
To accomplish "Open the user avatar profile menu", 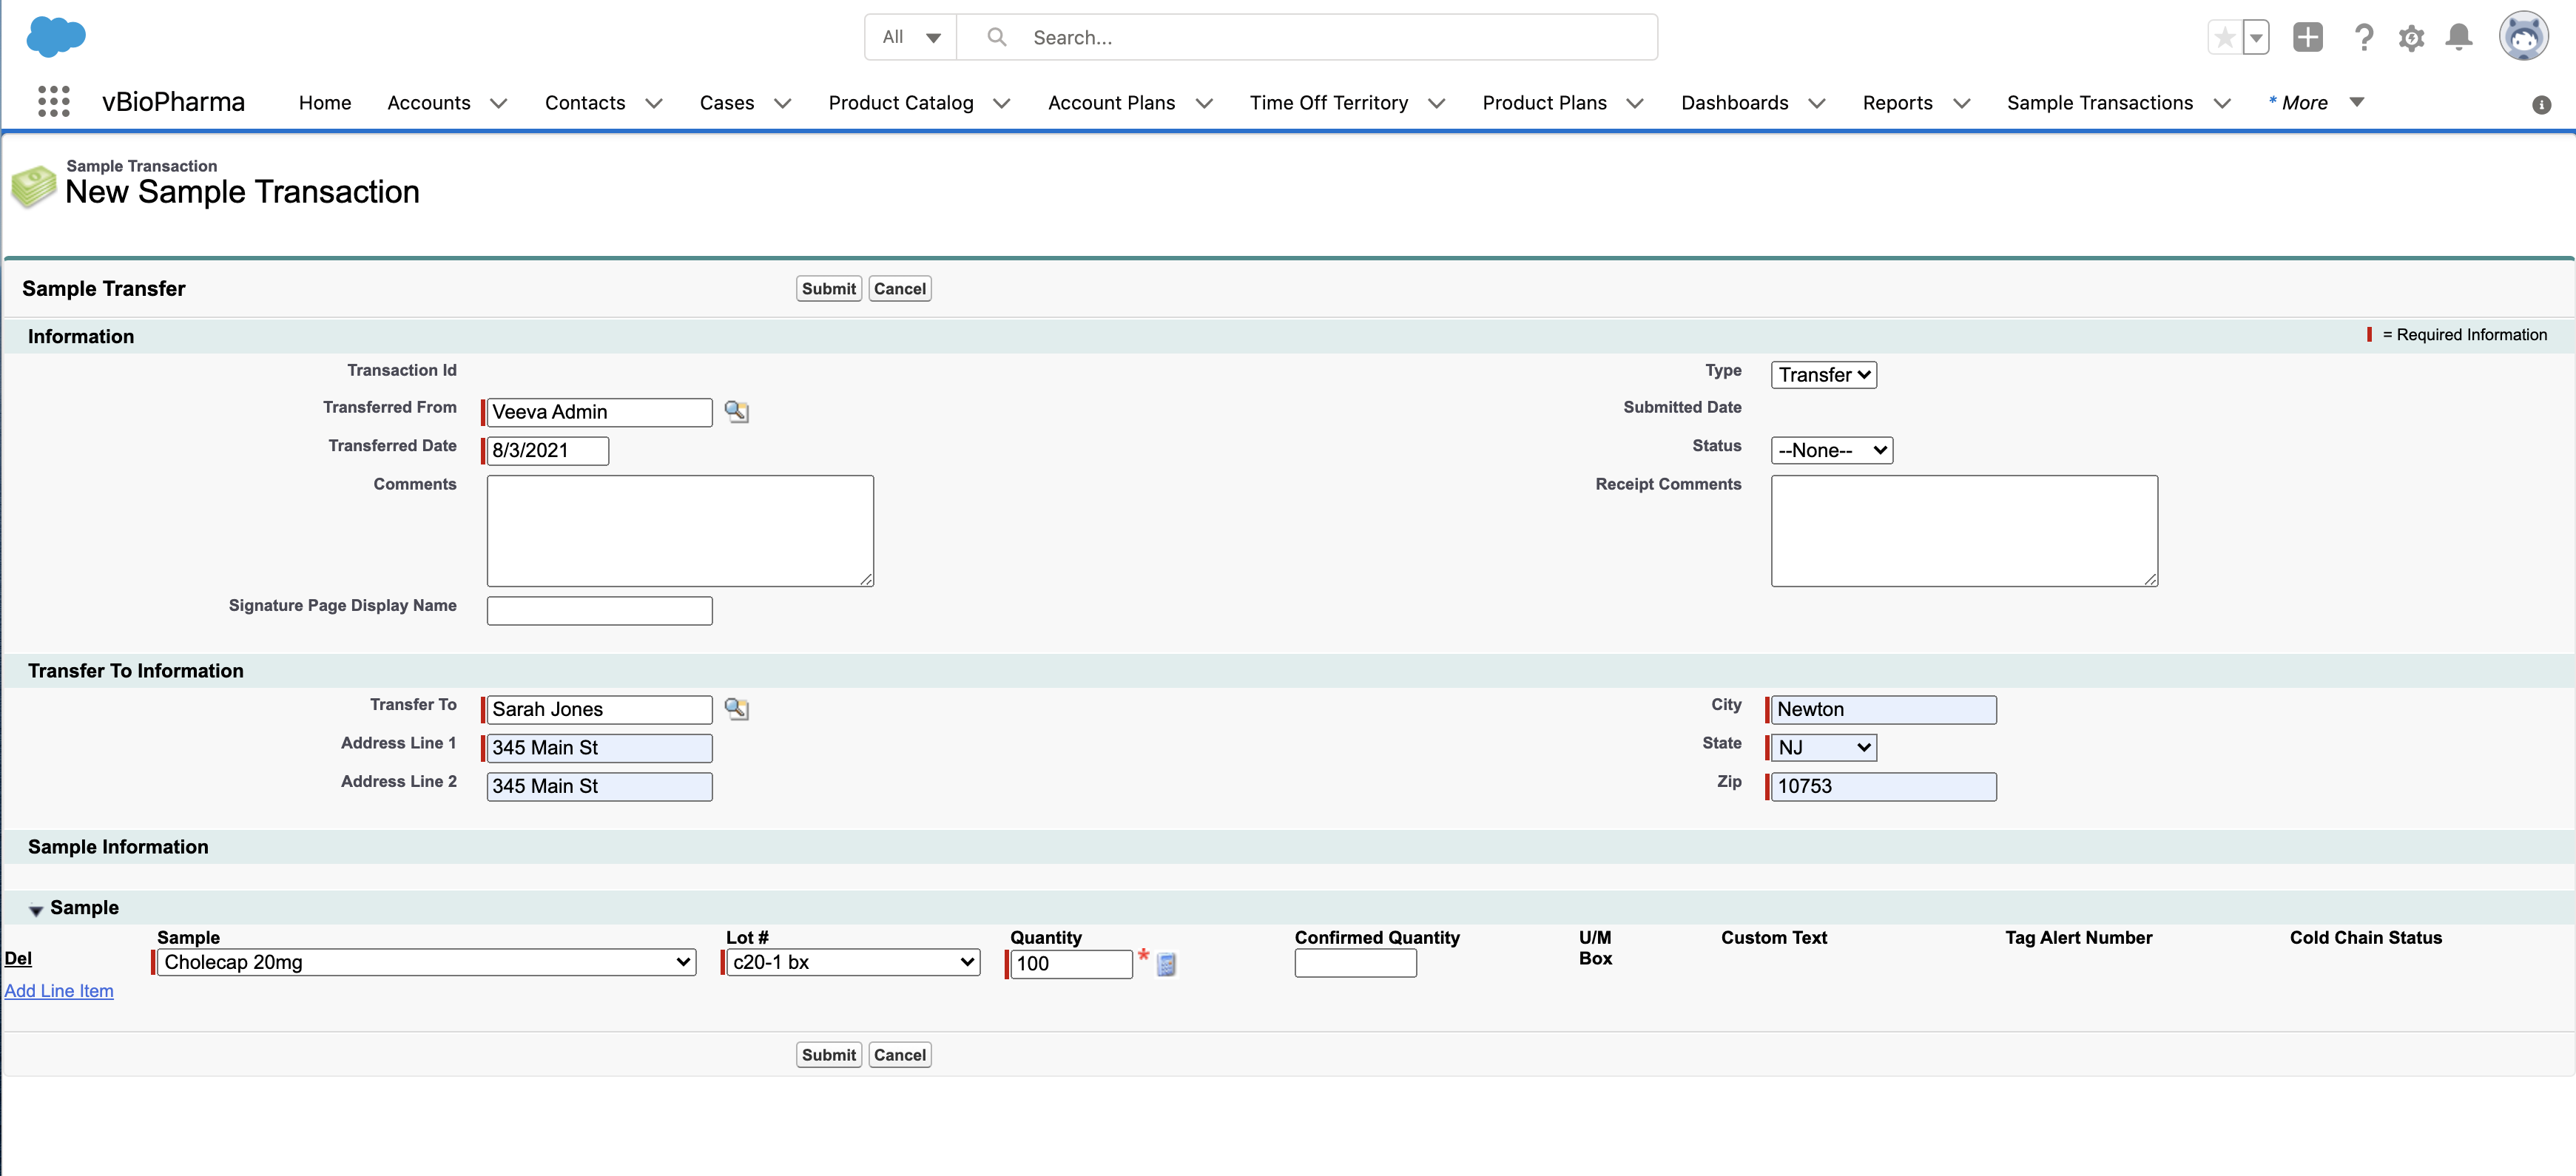I will coord(2523,38).
